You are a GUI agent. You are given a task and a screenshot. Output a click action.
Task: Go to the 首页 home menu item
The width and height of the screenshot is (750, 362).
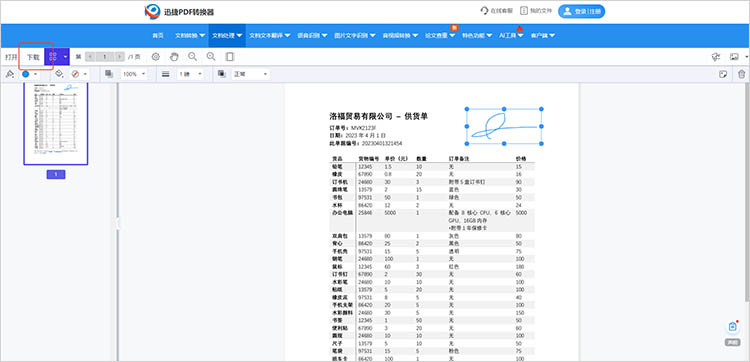pyautogui.click(x=158, y=35)
